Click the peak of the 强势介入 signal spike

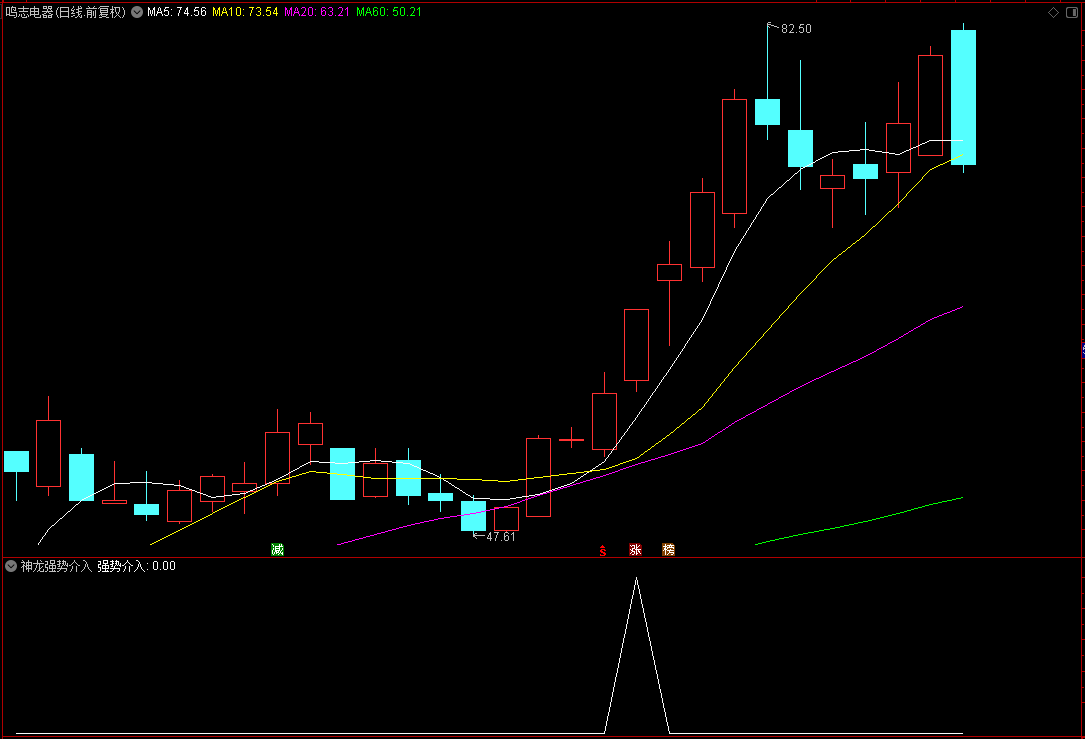point(637,578)
